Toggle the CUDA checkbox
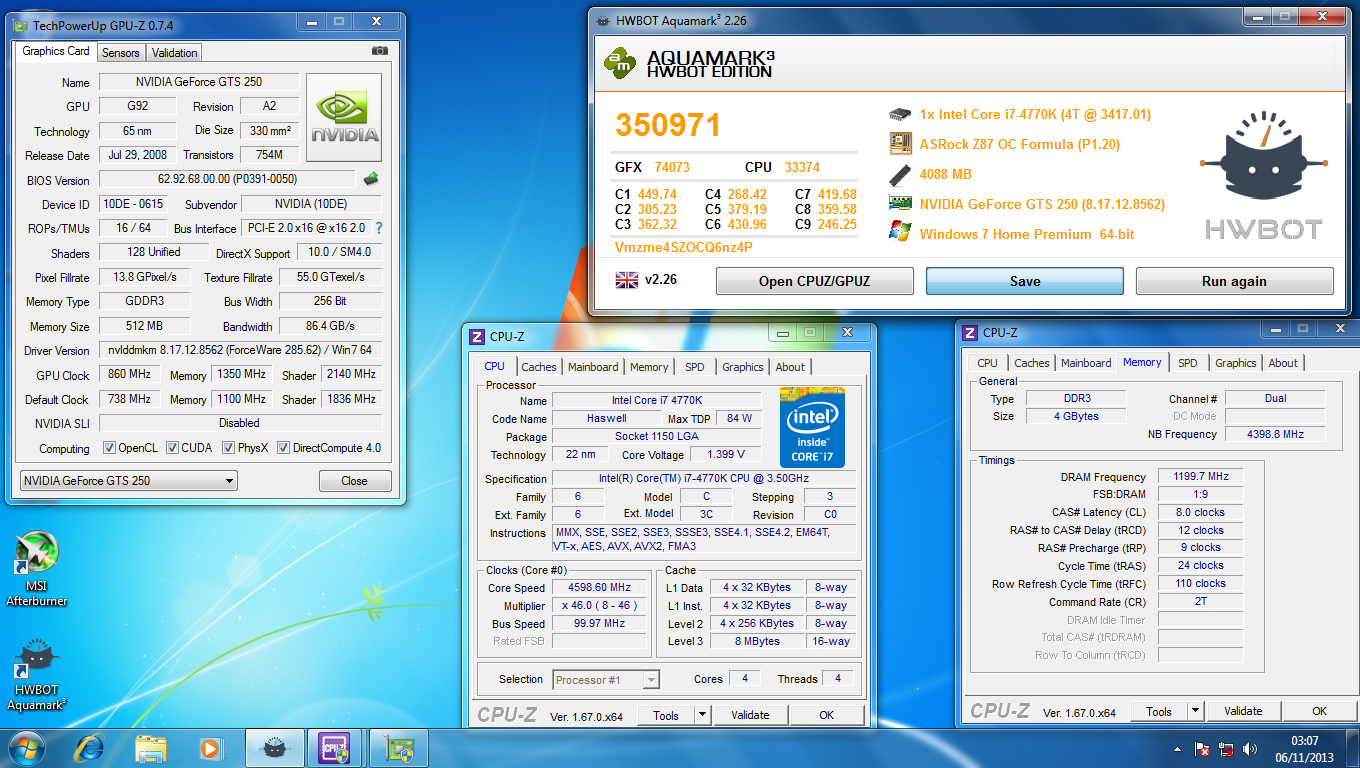The image size is (1360, 768). pyautogui.click(x=173, y=448)
